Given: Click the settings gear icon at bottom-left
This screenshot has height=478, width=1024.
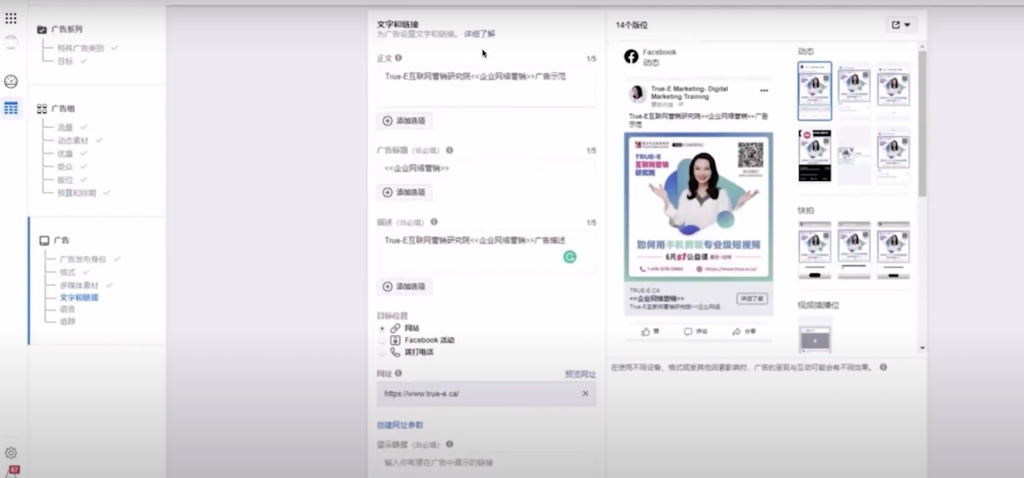Looking at the screenshot, I should (x=10, y=453).
